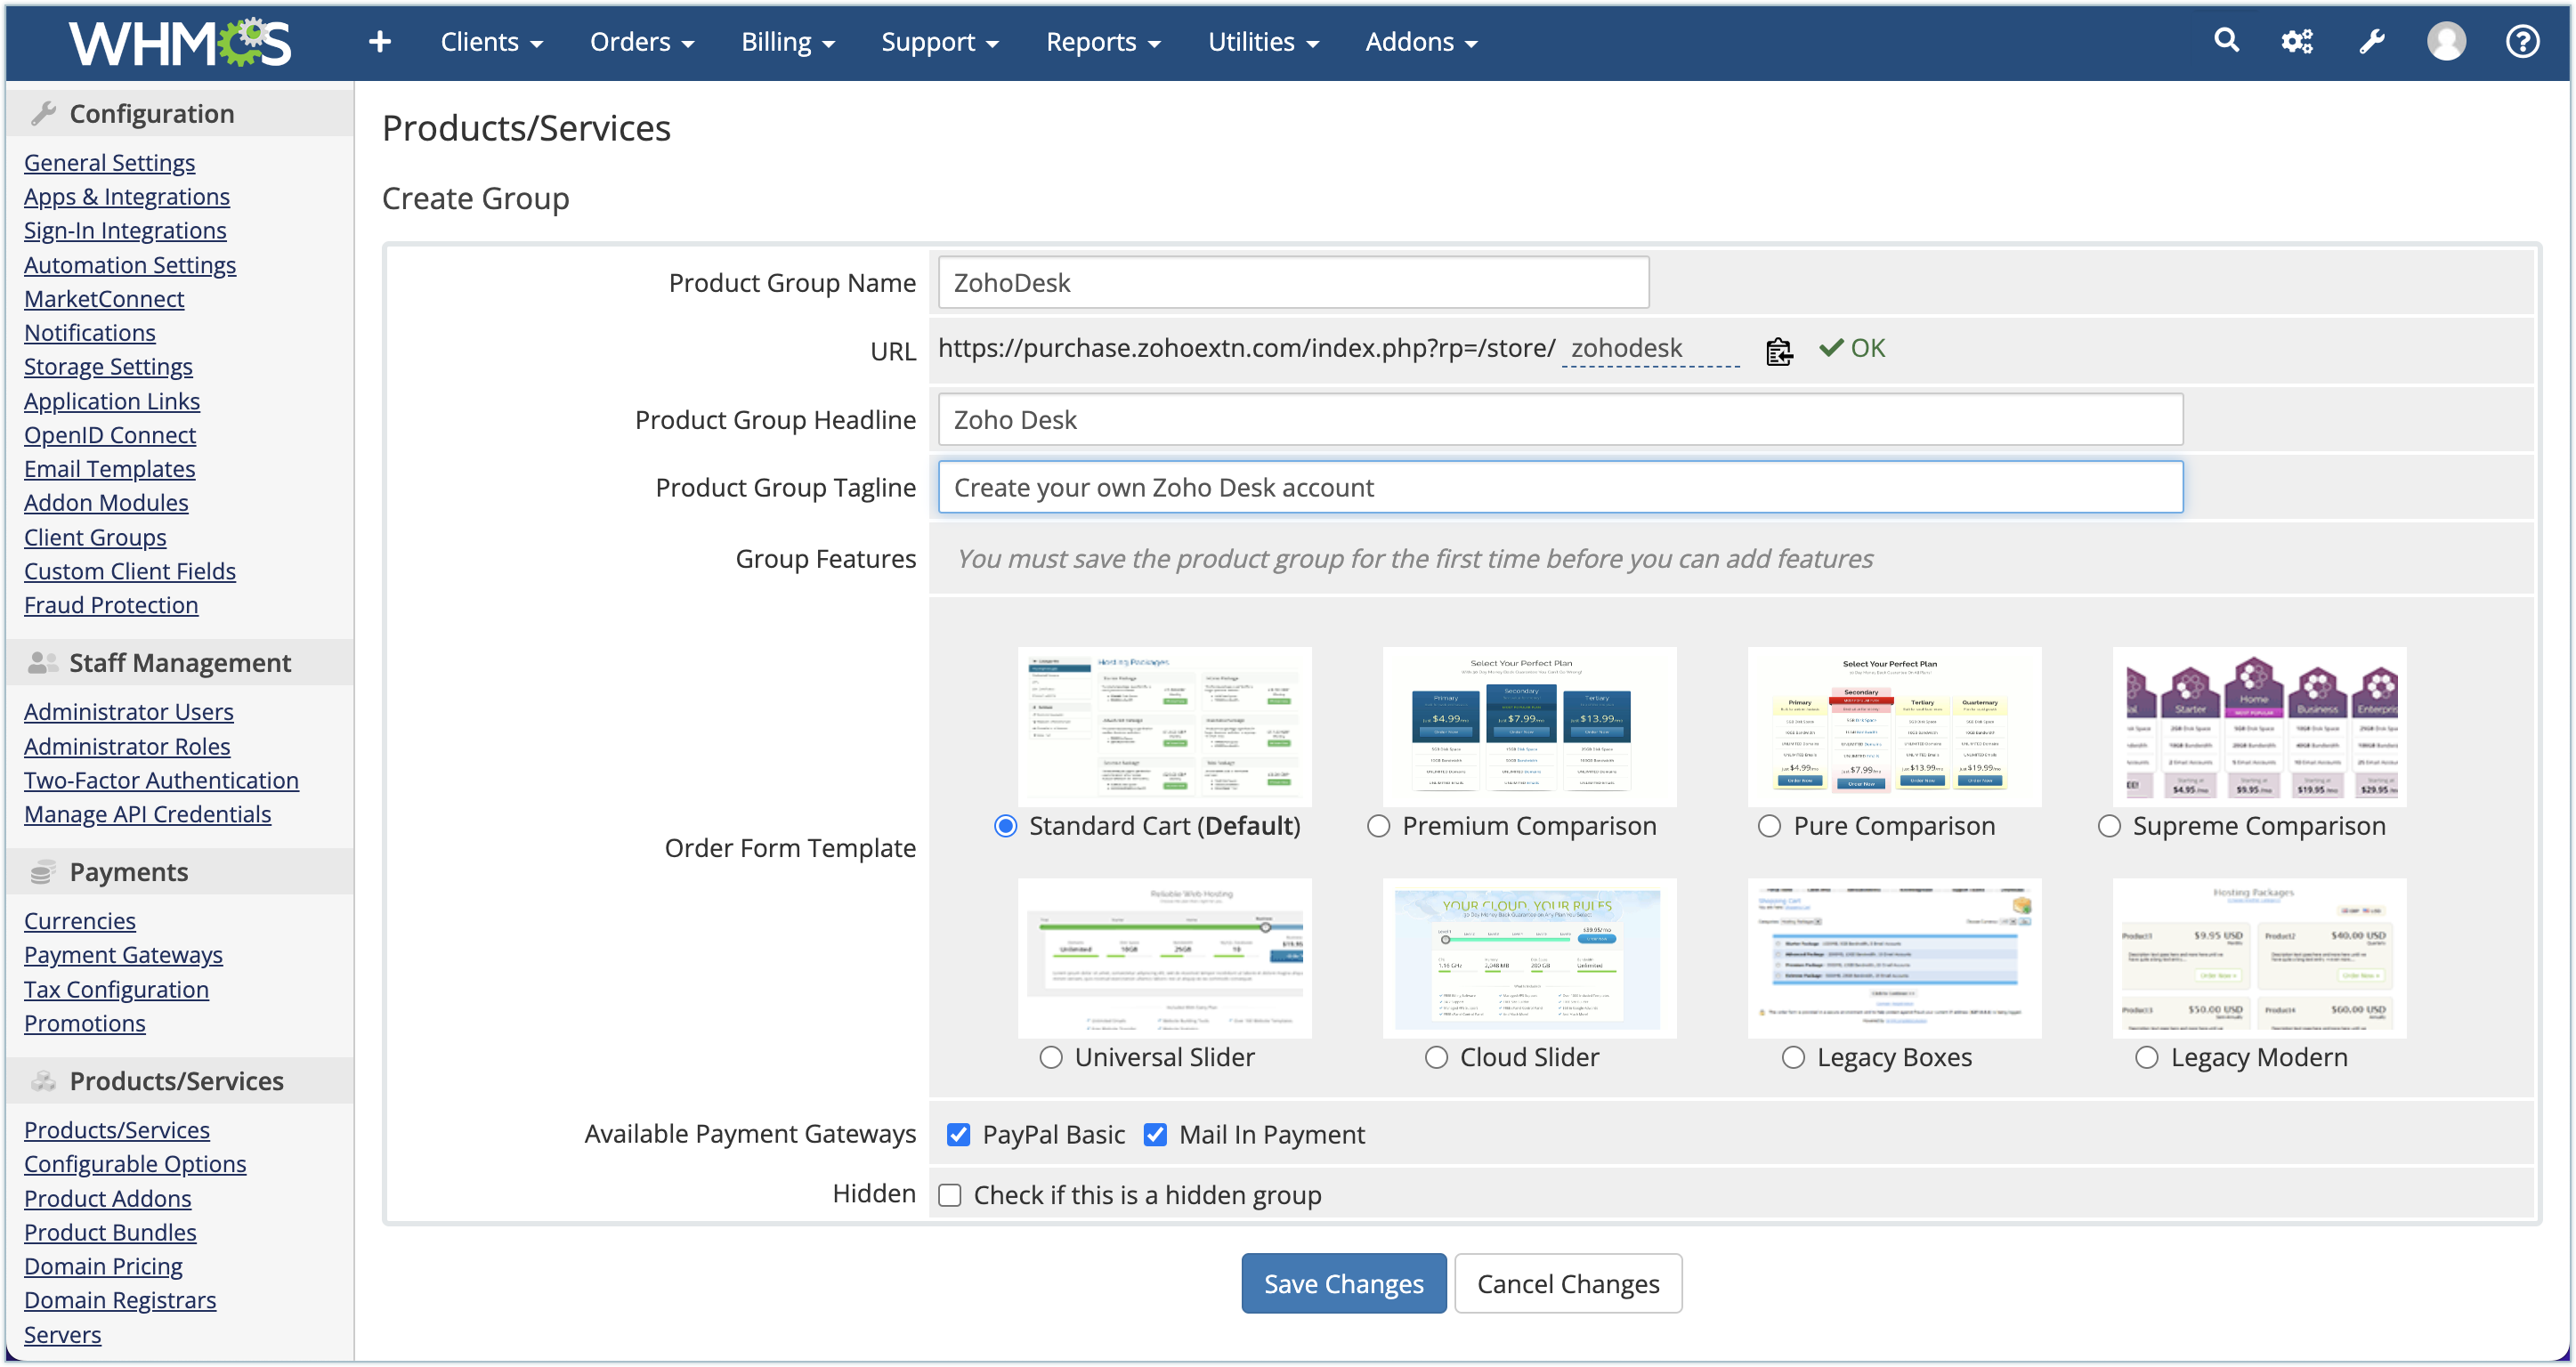Open the search magnifier icon

point(2226,41)
